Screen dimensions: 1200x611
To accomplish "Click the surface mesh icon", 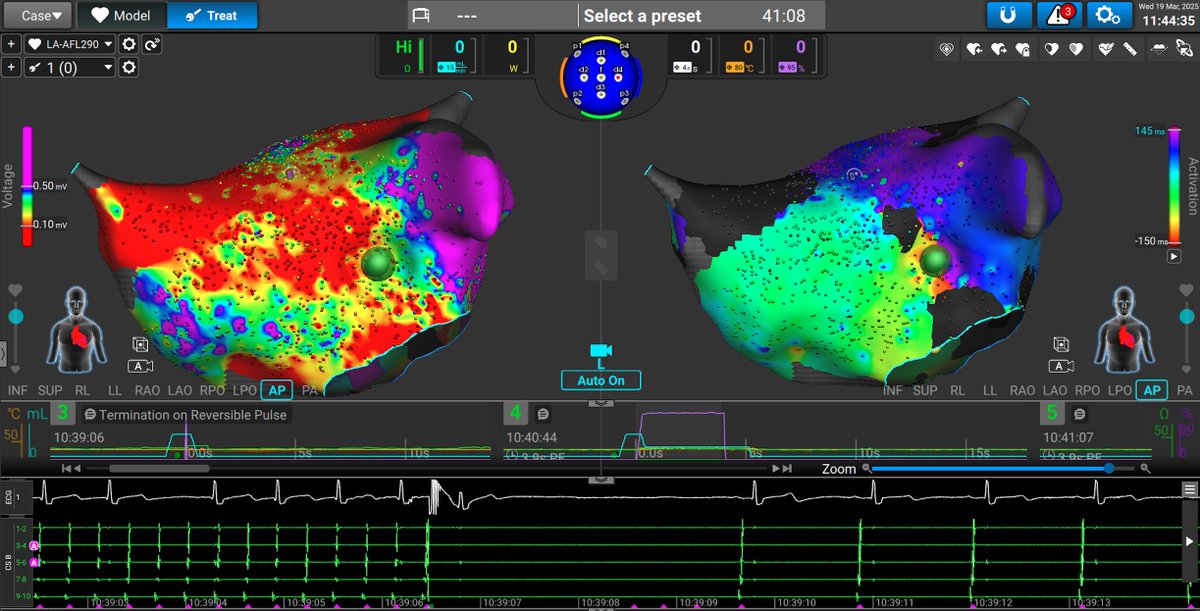I will [1157, 48].
